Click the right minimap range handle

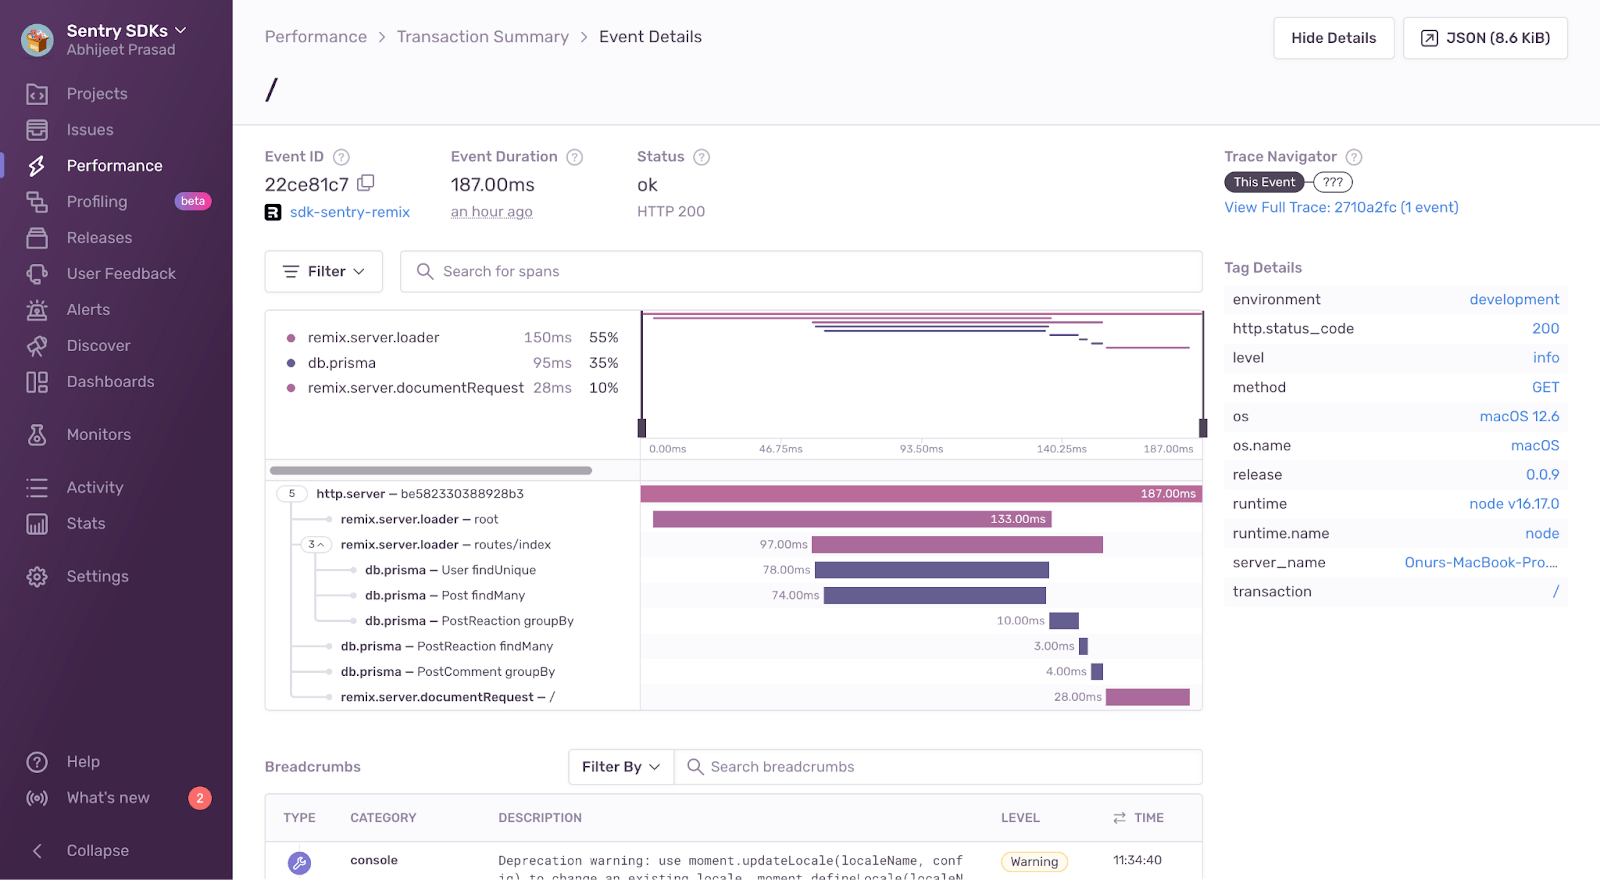[x=1203, y=428]
